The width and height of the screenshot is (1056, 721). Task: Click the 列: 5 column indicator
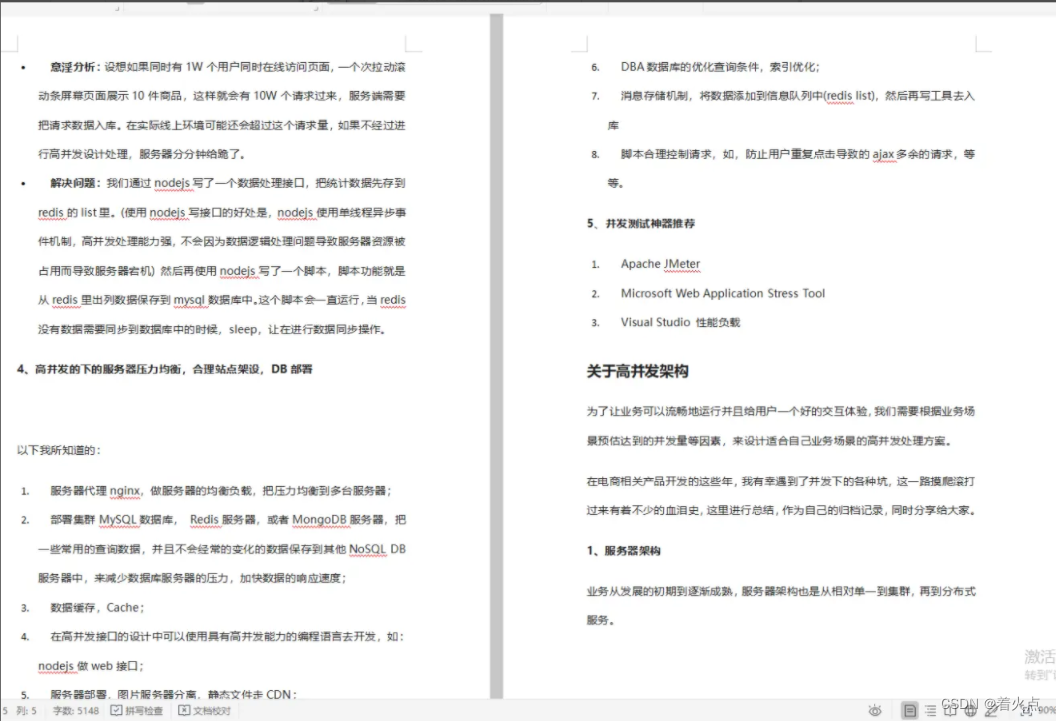pyautogui.click(x=26, y=710)
